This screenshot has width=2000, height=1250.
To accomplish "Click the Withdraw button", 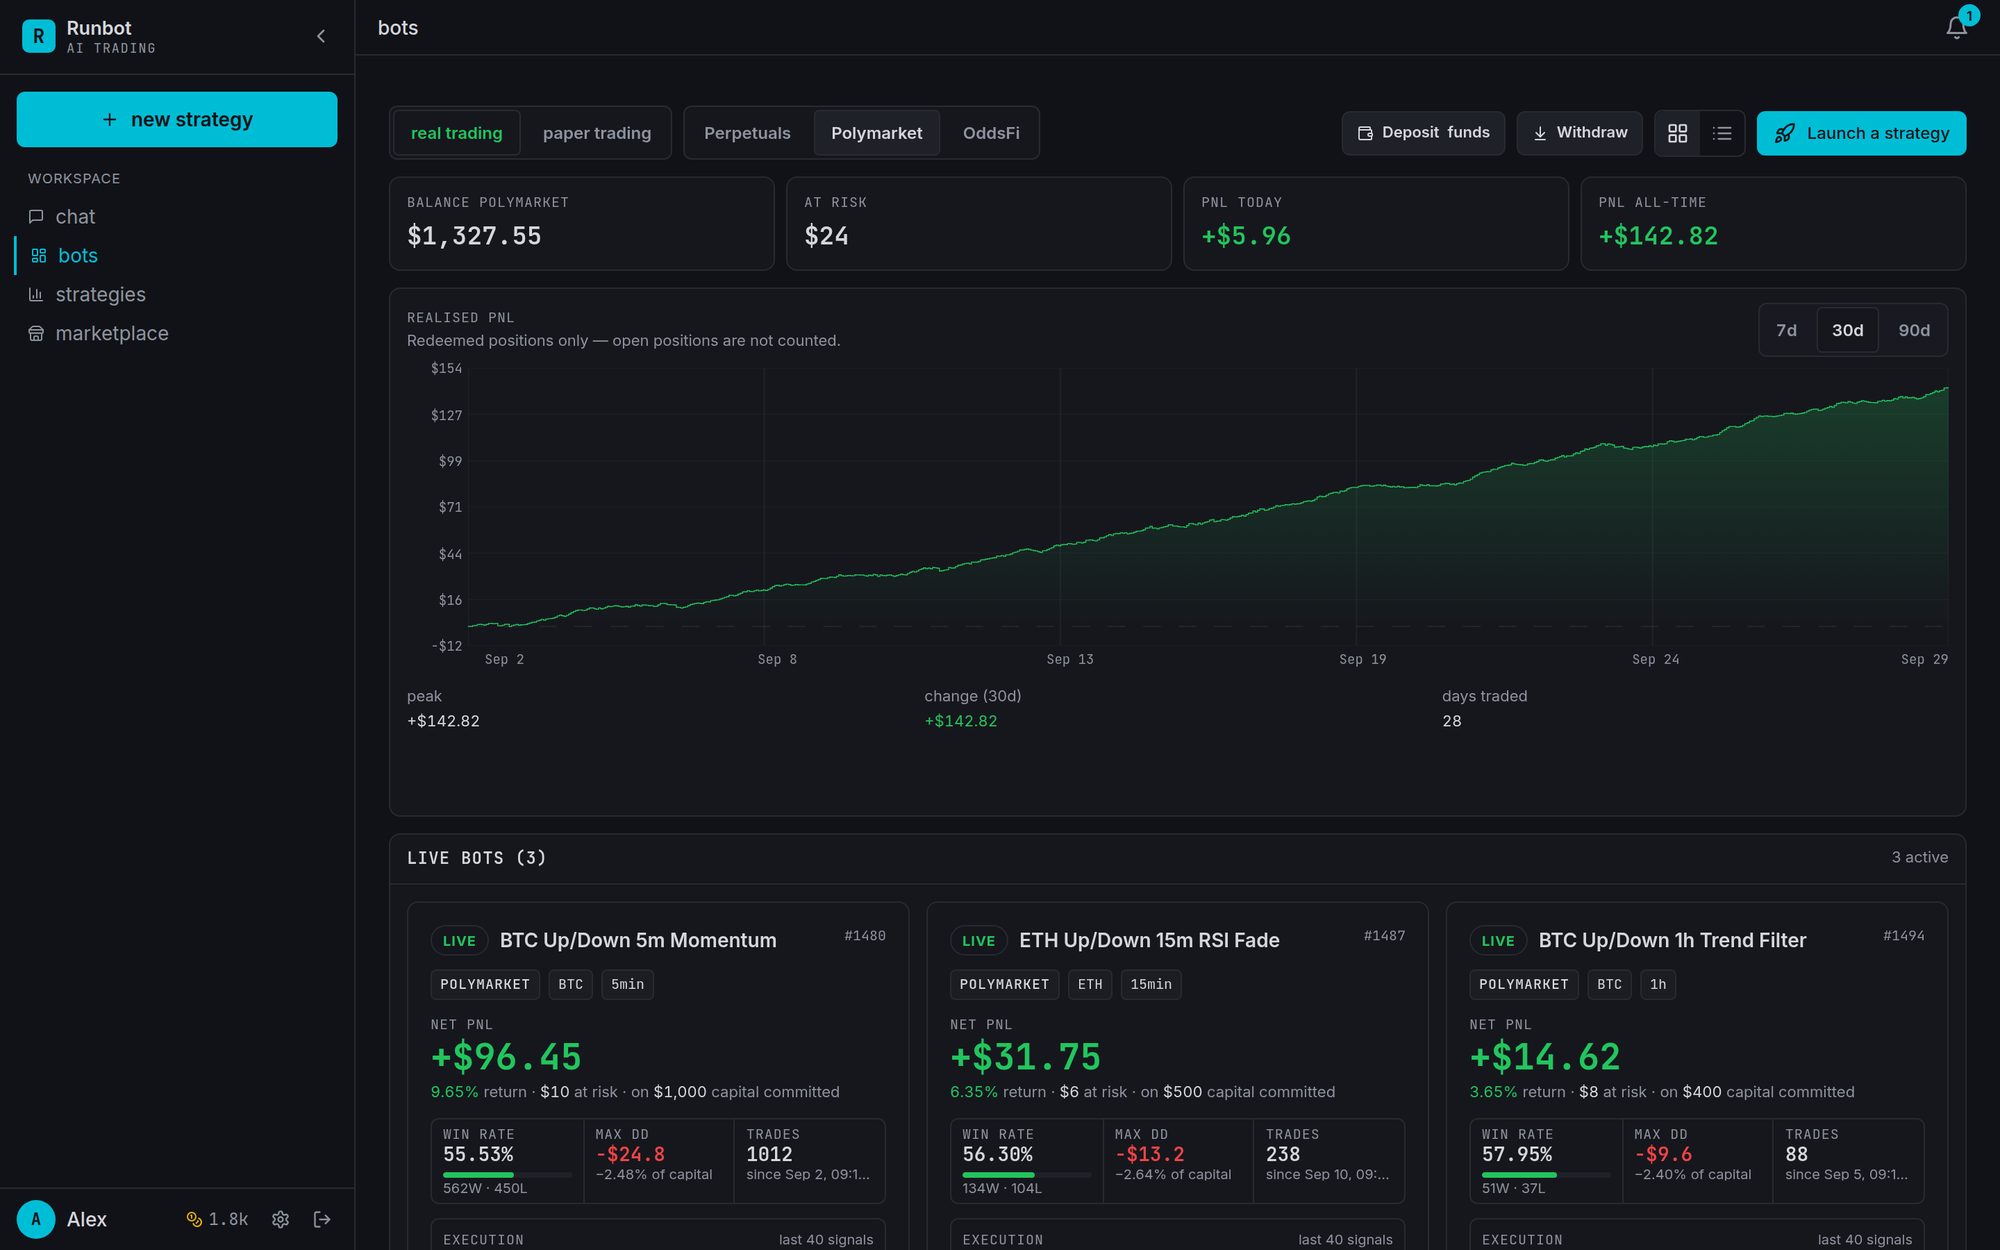I will click(1580, 133).
